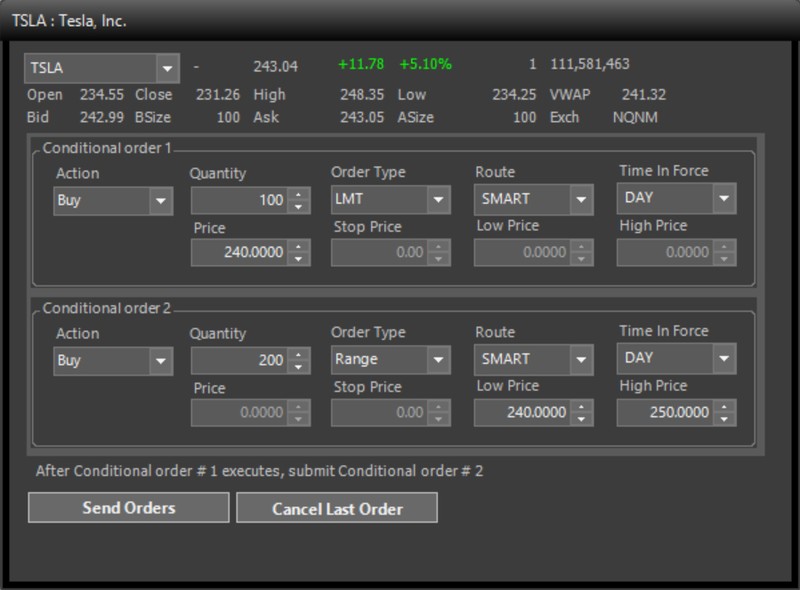Open Time In Force dropdown in order 1

[x=724, y=198]
